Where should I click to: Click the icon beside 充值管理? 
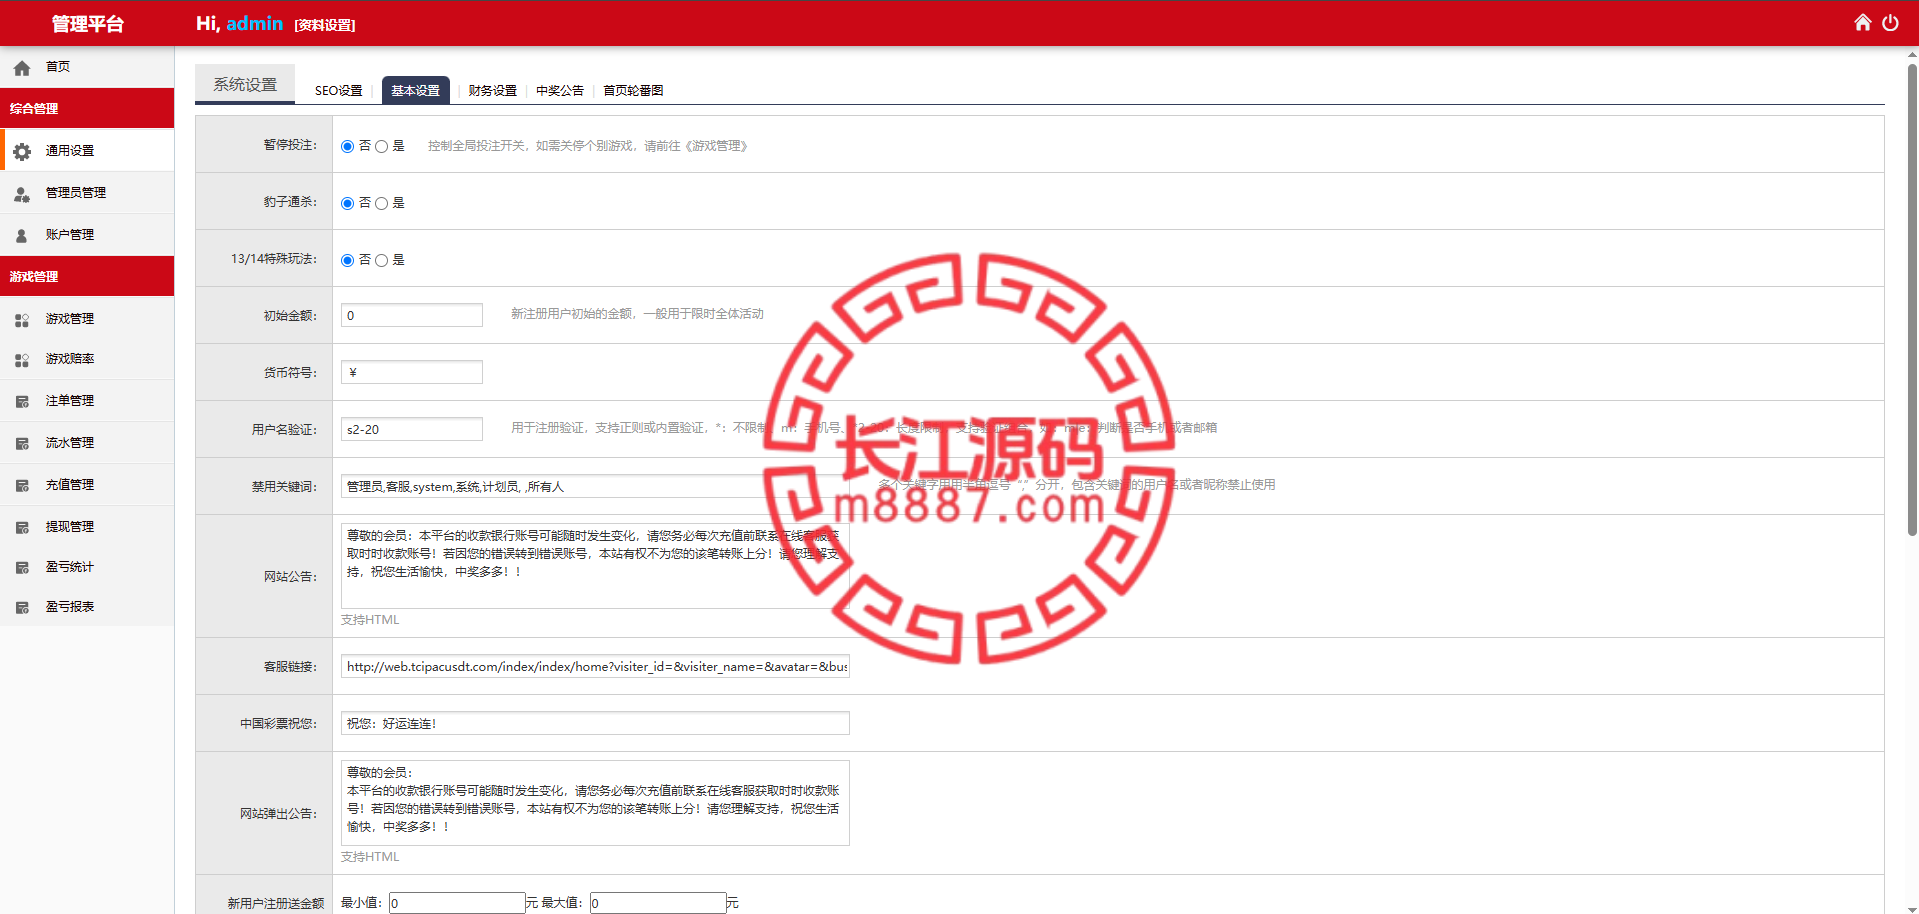tap(22, 486)
